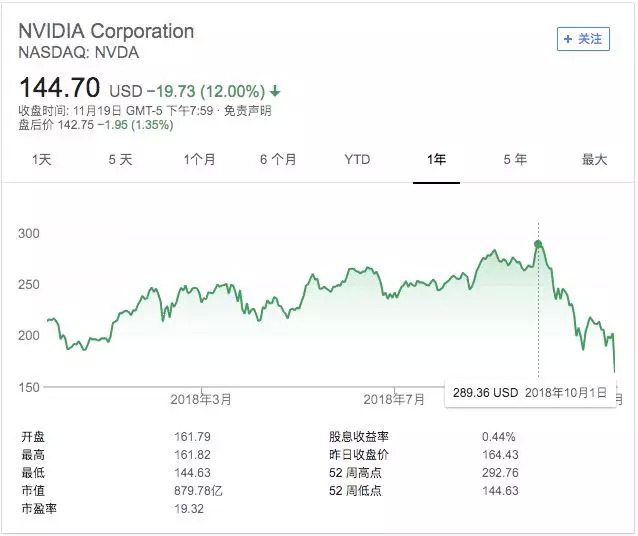Click the 2018年3月 axis label

click(x=200, y=399)
